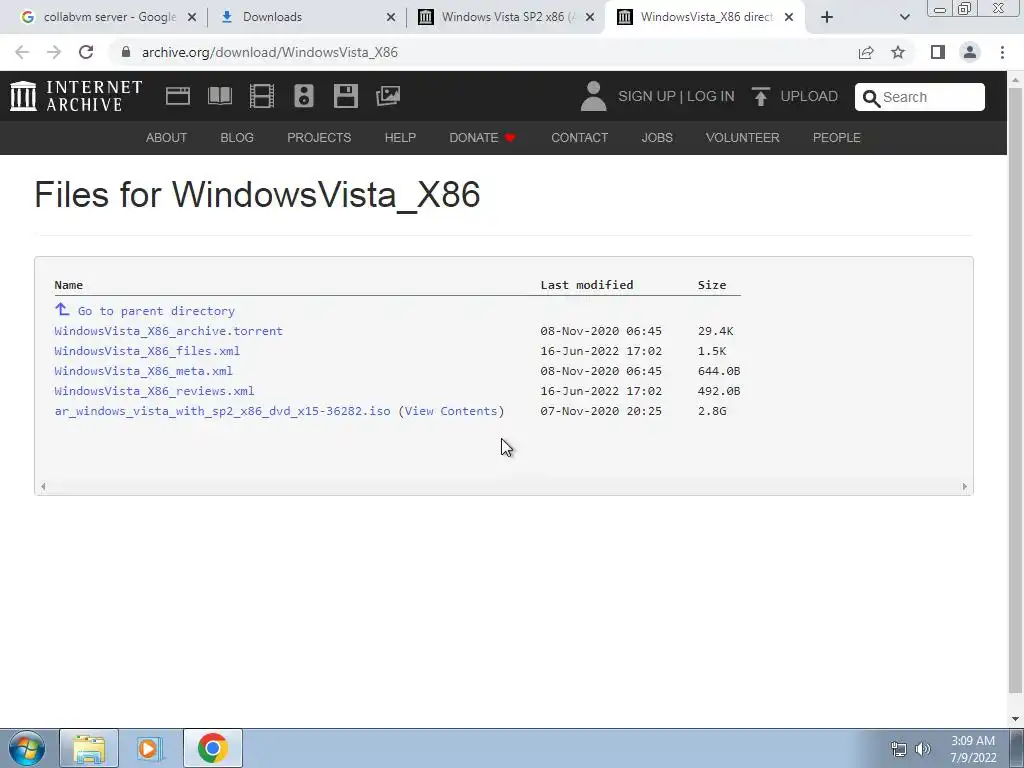The image size is (1024, 768).
Task: Open the Internet Archive texts book icon
Action: click(219, 96)
